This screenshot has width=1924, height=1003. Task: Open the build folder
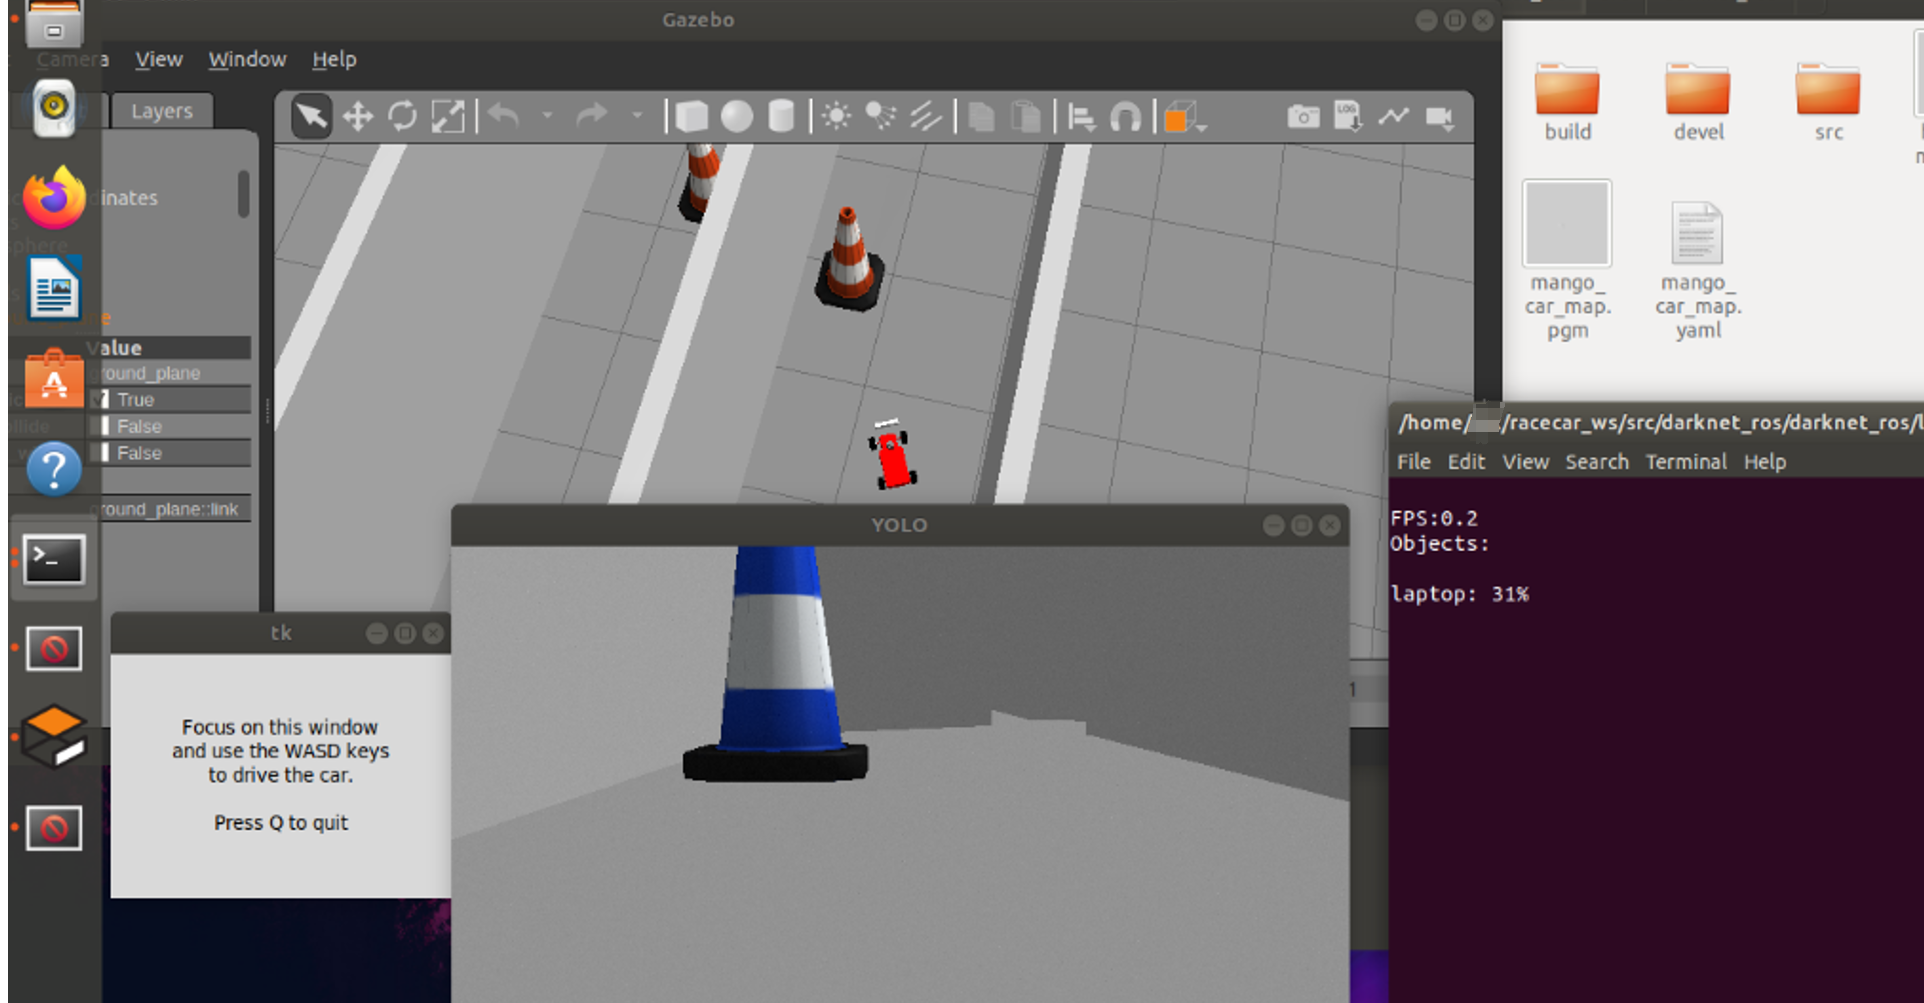tap(1567, 102)
